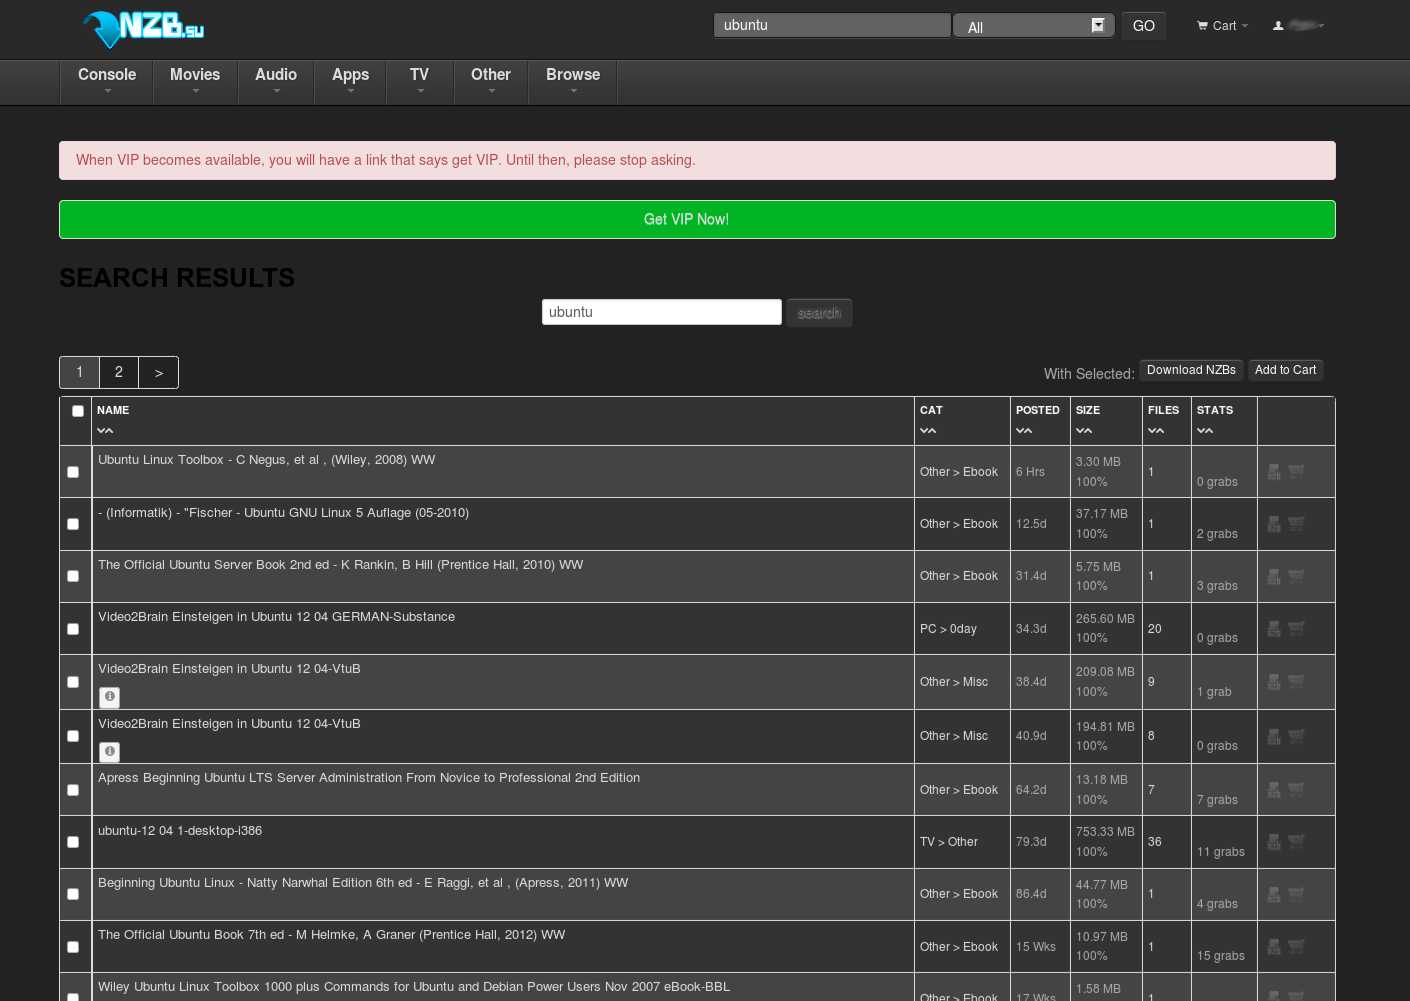The width and height of the screenshot is (1410, 1001).
Task: Download NZB for Ubuntu Linux Toolbox C Negus
Action: (1274, 472)
